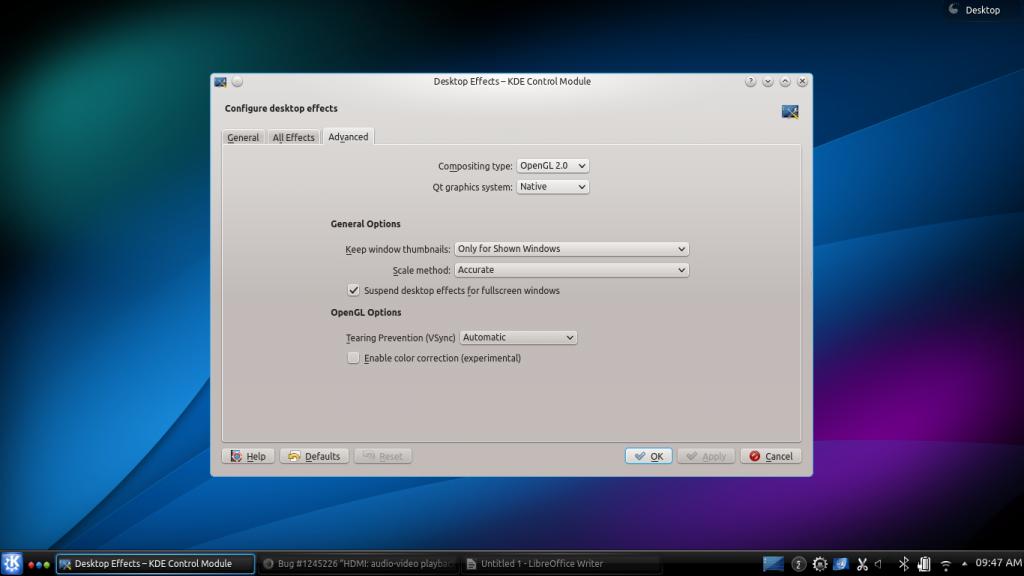Click the volume speaker tray icon

878,564
